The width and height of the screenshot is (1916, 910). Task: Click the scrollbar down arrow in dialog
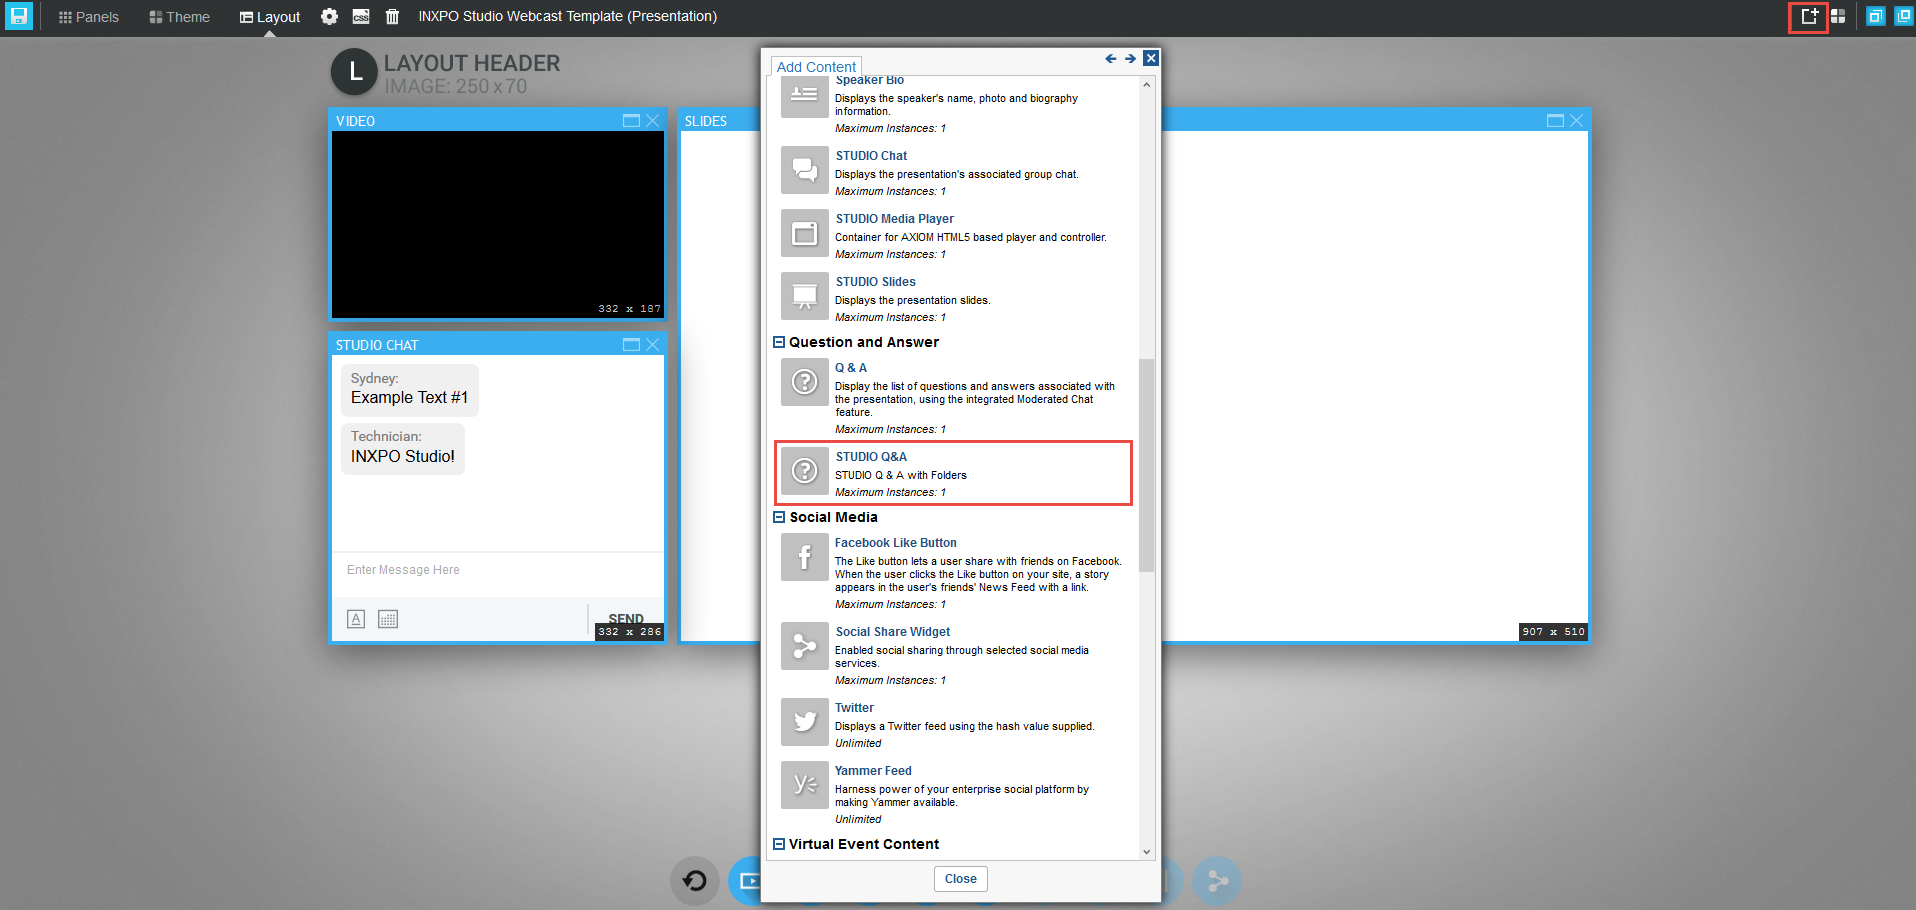click(x=1146, y=852)
